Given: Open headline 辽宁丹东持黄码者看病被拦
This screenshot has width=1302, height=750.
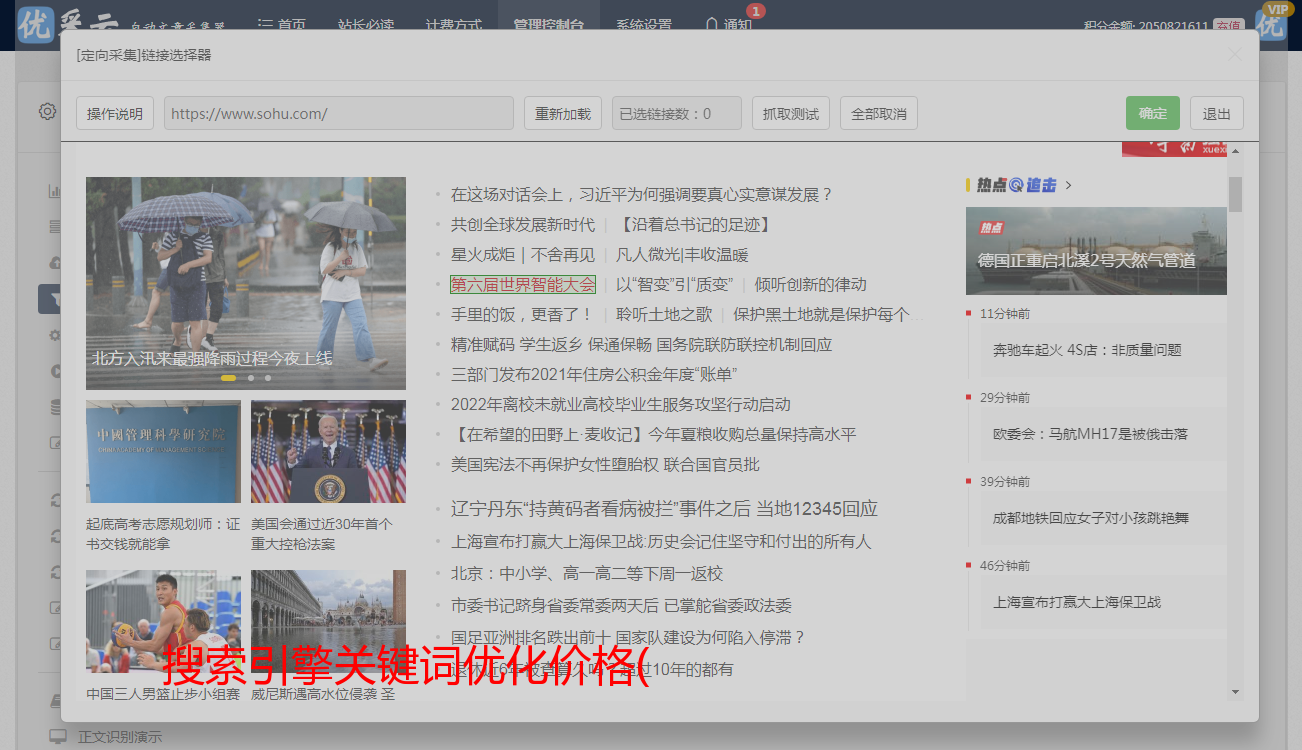Looking at the screenshot, I should click(x=664, y=508).
